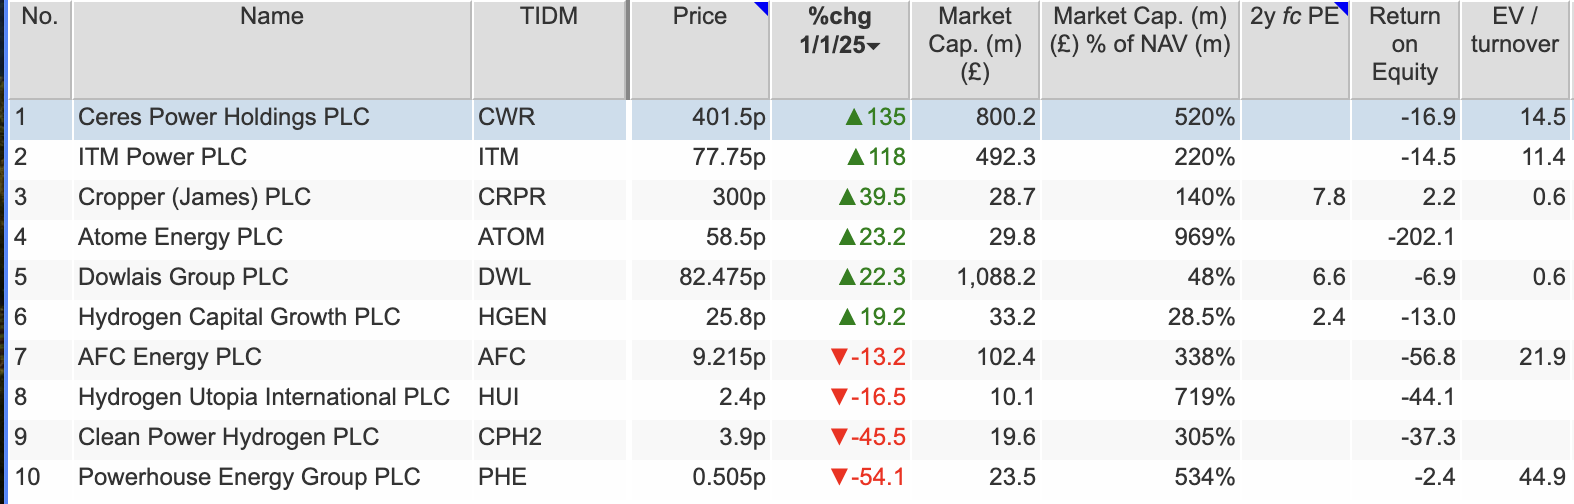Click the EV / turnover column header
The height and width of the screenshot is (504, 1574).
point(1514,31)
